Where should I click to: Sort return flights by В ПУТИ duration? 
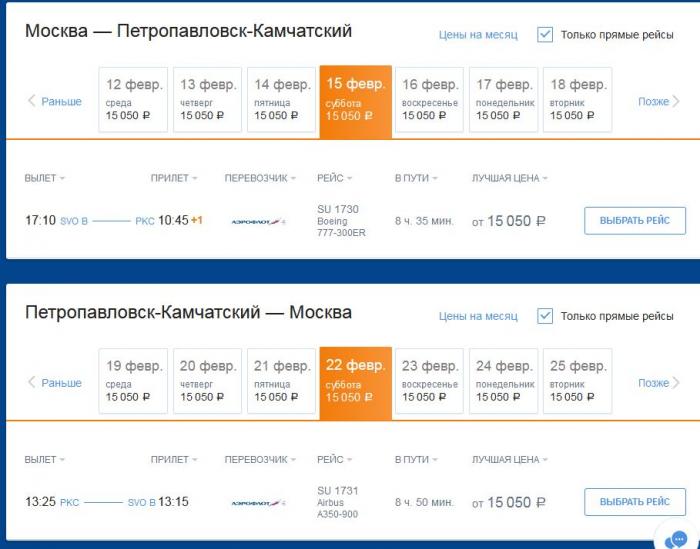(x=416, y=459)
